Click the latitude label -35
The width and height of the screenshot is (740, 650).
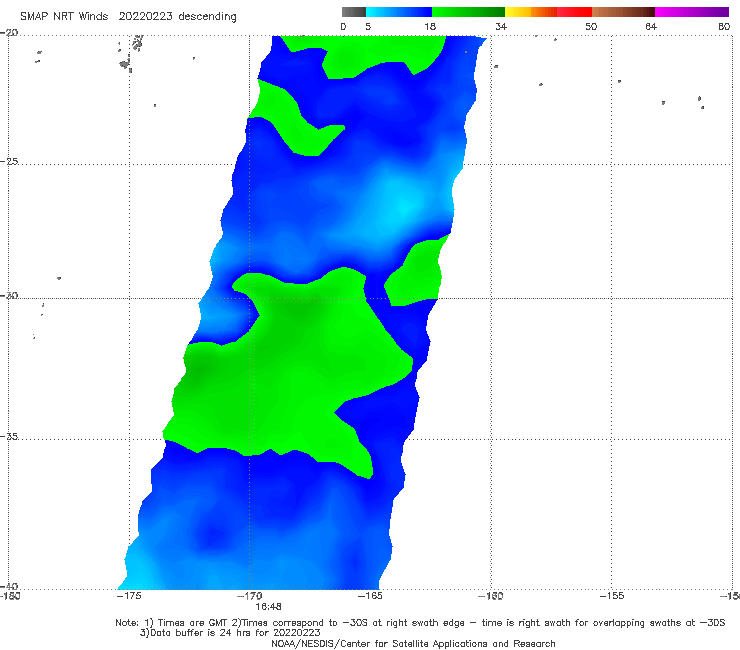[9, 436]
